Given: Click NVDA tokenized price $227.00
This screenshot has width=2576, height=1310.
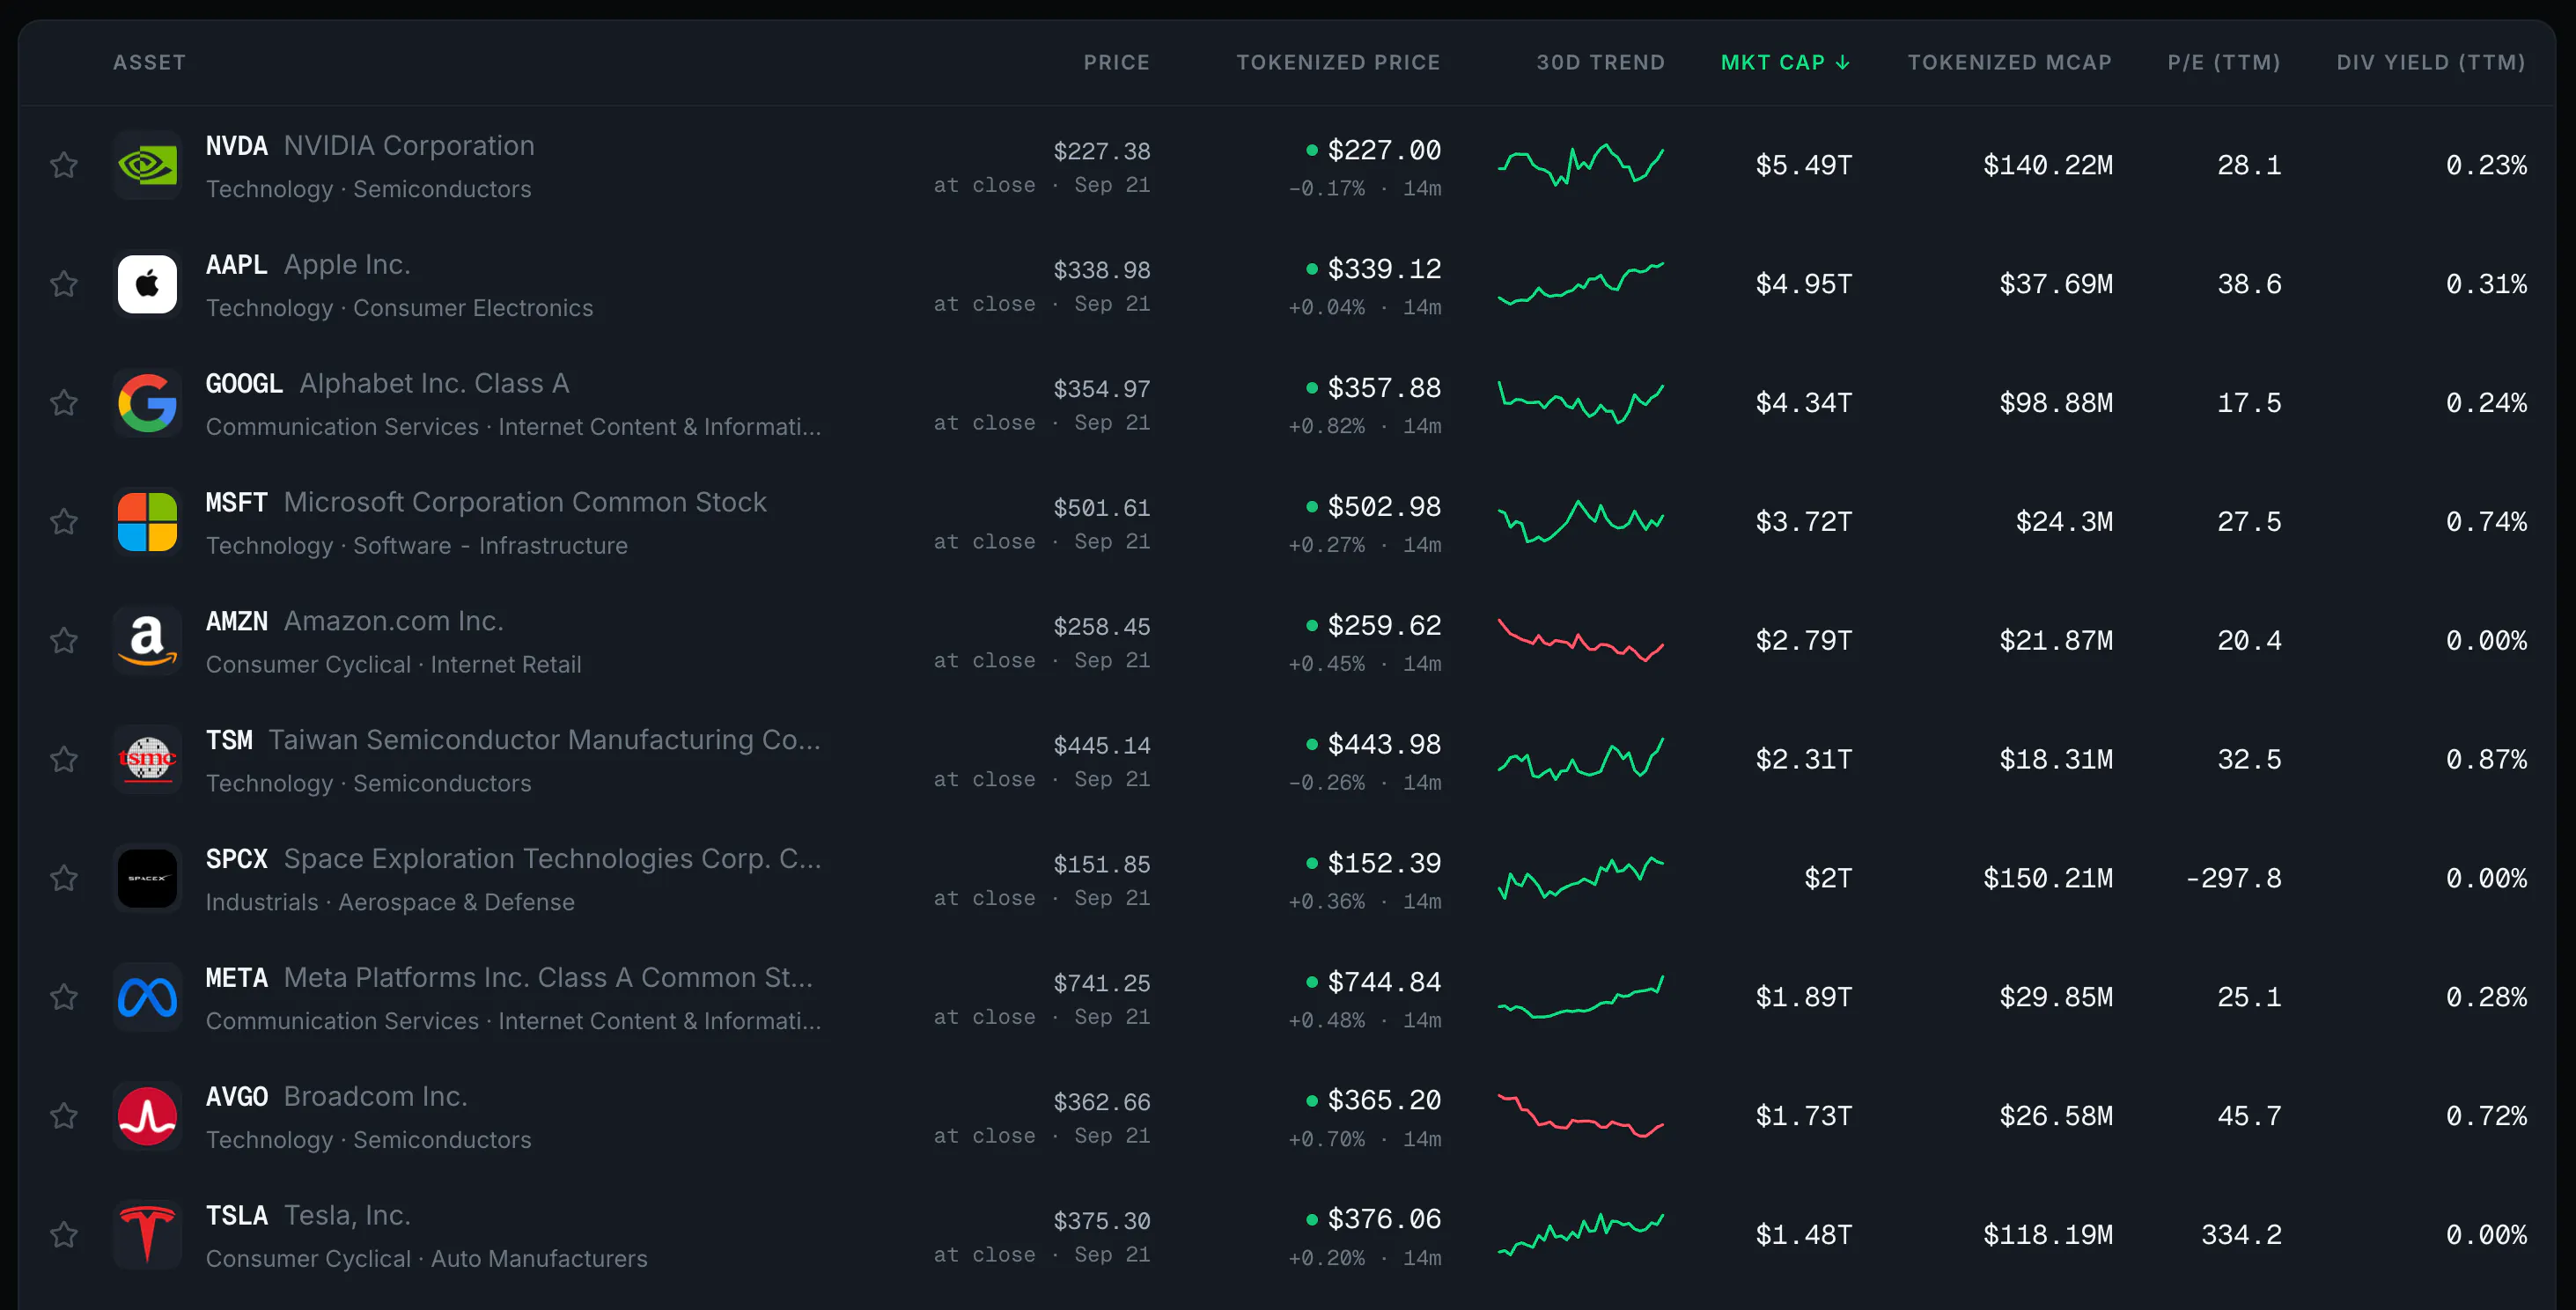Looking at the screenshot, I should pos(1383,151).
